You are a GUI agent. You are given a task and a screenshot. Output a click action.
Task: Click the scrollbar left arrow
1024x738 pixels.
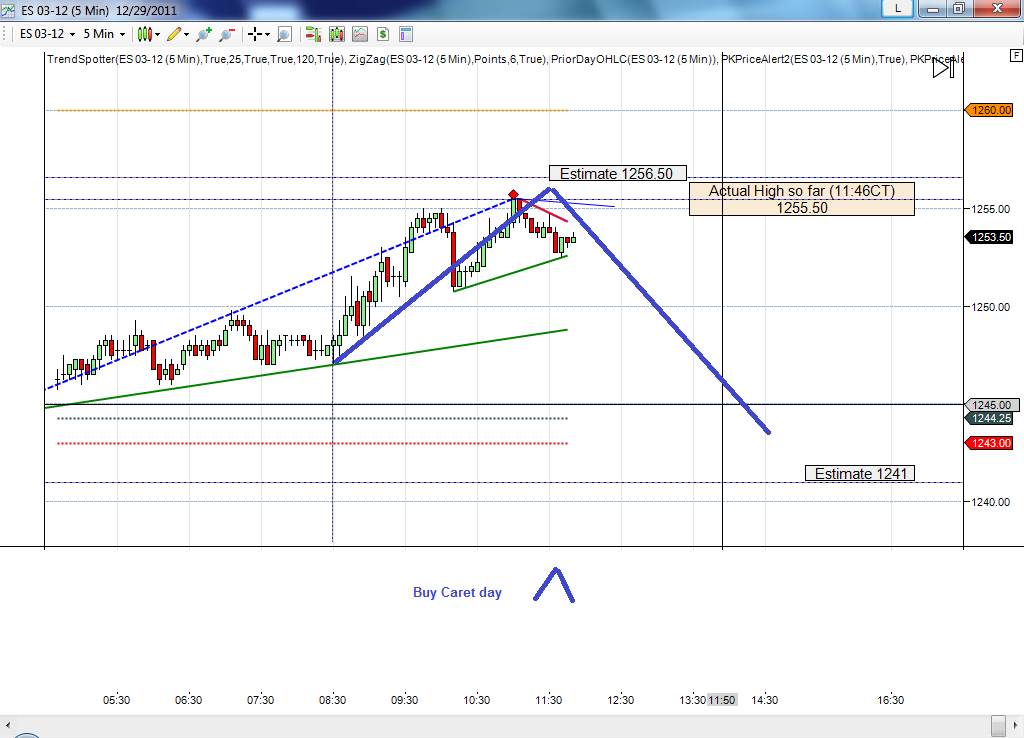[x=8, y=726]
